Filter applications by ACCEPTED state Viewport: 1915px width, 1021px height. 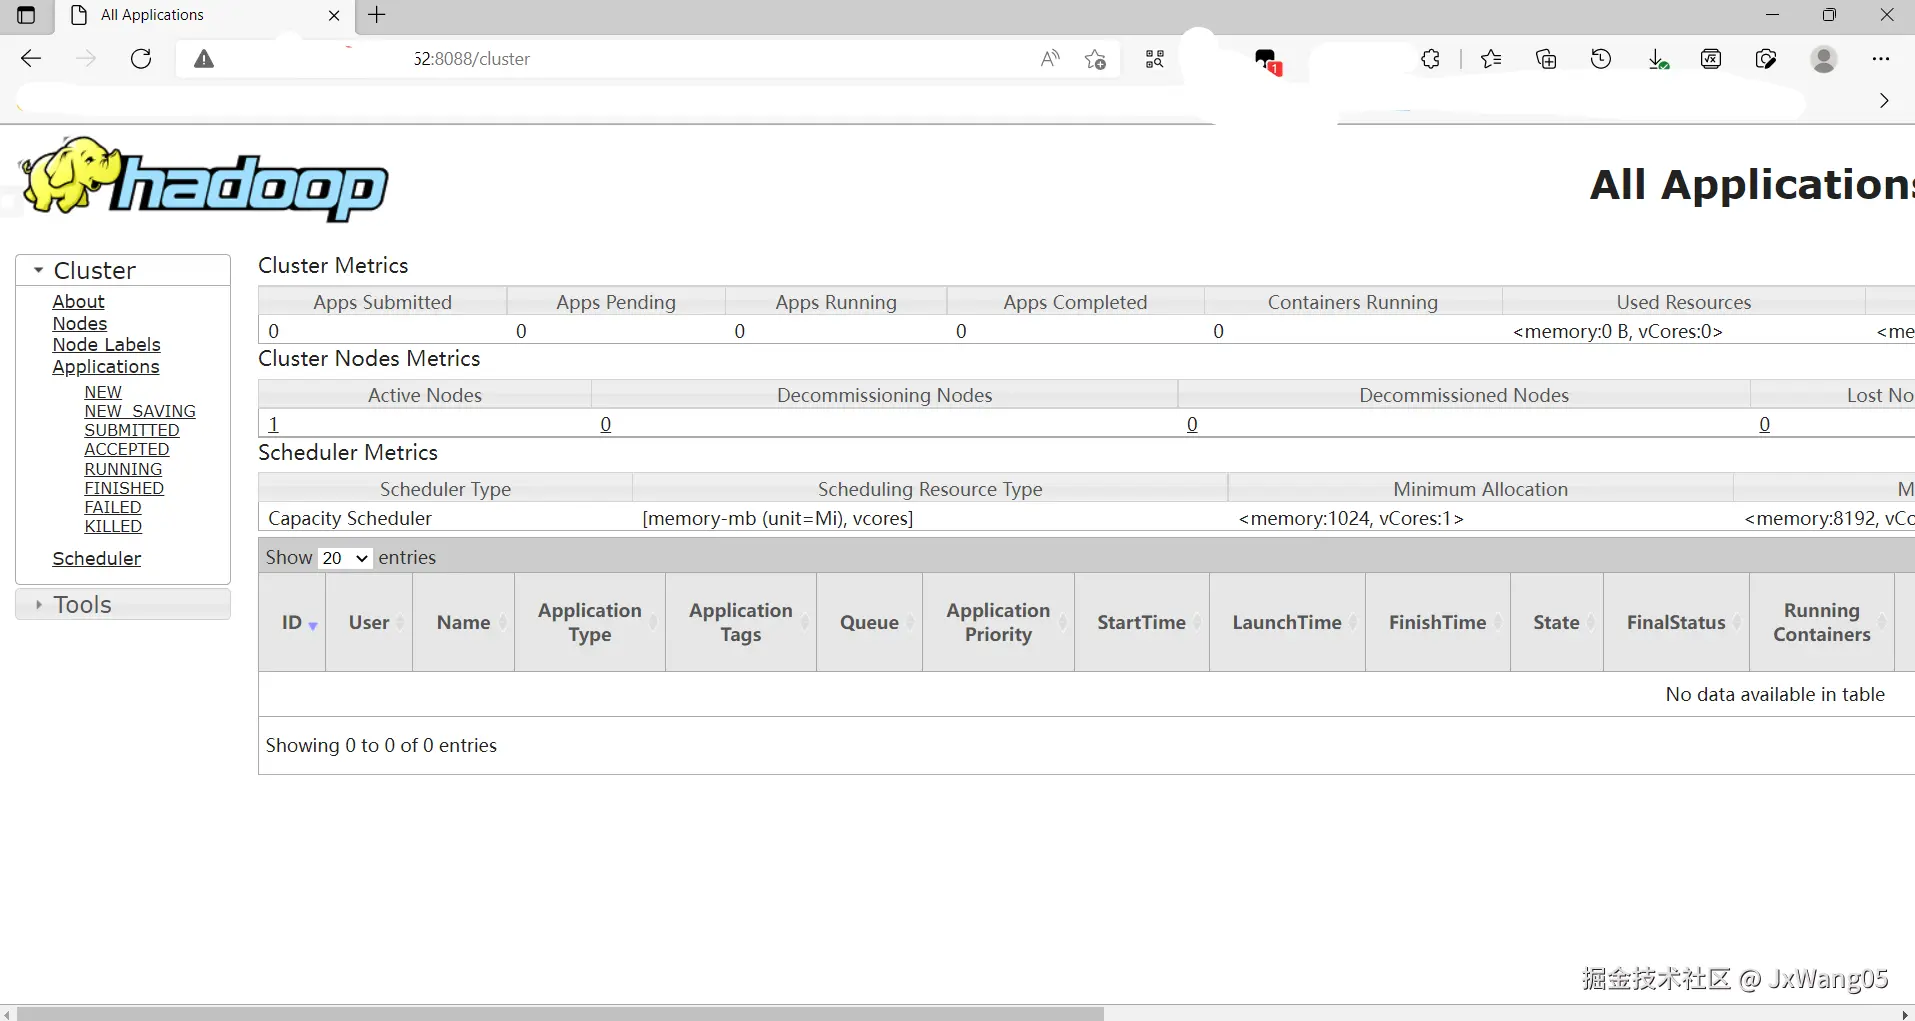pos(127,450)
